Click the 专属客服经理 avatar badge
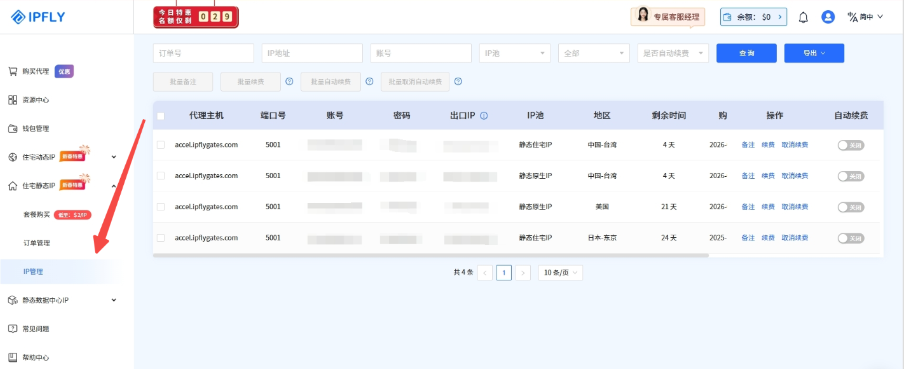Viewport: 904px width, 369px height. [668, 17]
